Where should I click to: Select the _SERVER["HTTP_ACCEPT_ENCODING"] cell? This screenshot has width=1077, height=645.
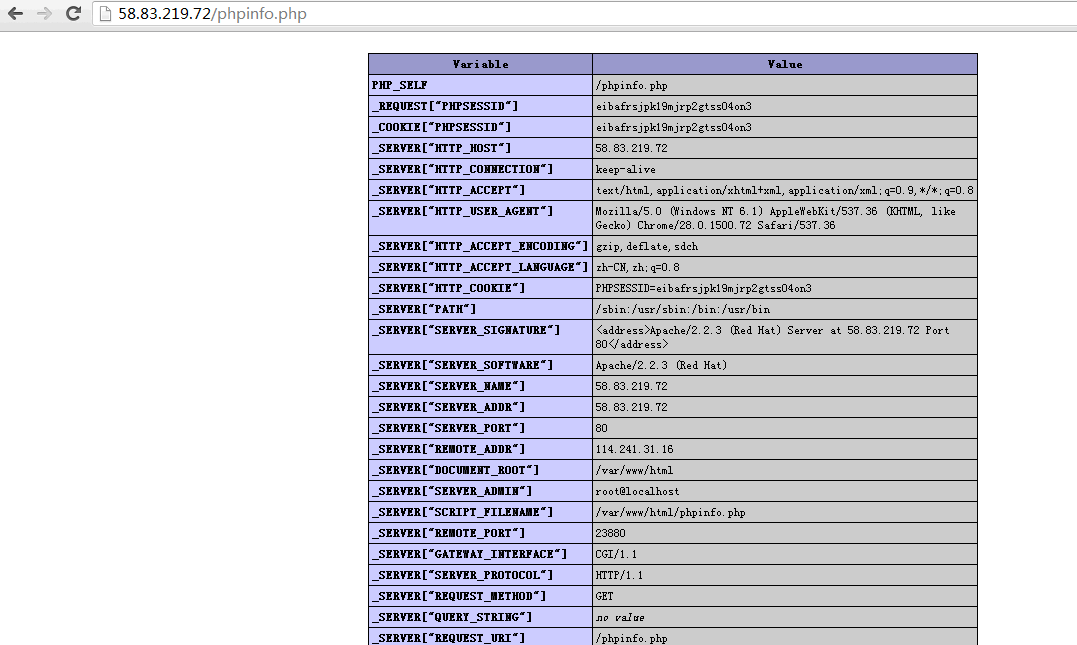pos(480,246)
